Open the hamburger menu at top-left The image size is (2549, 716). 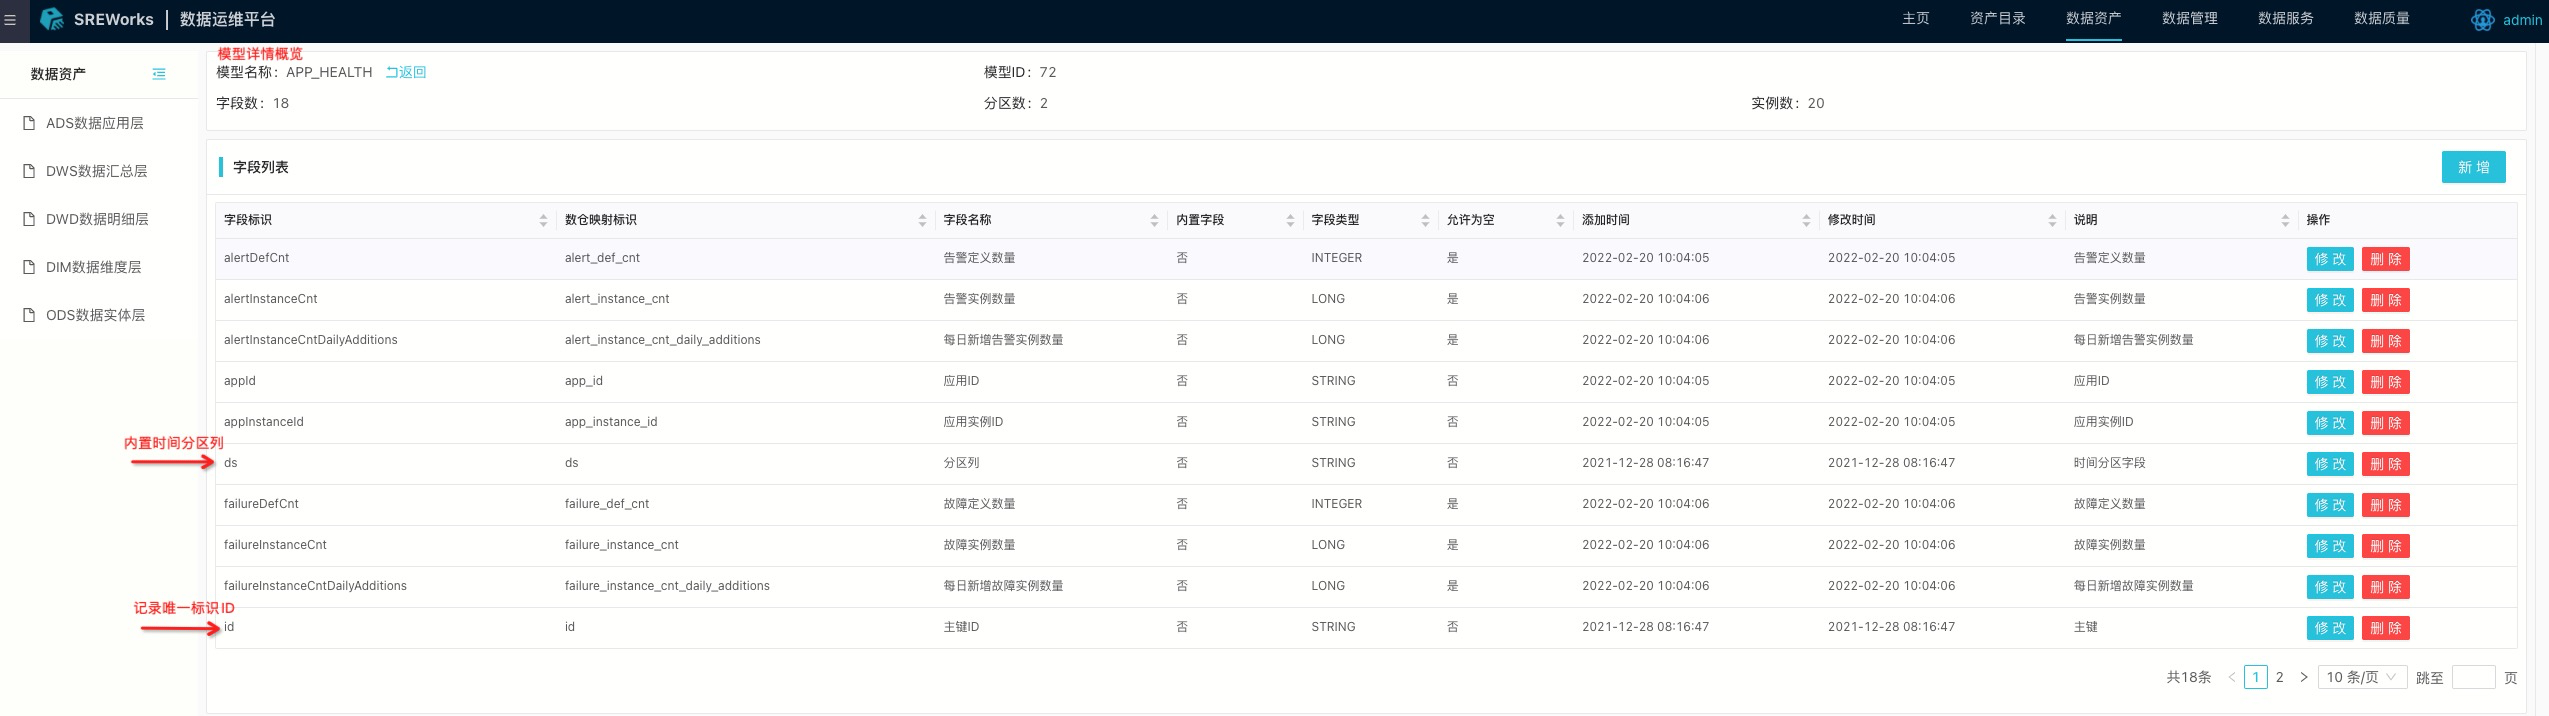[11, 20]
